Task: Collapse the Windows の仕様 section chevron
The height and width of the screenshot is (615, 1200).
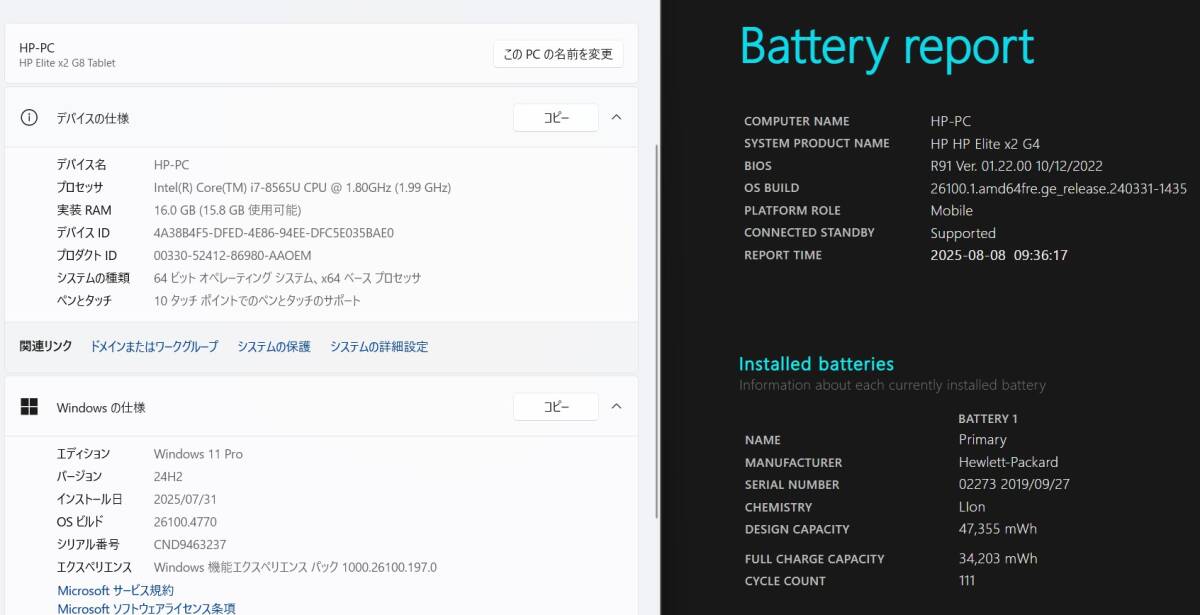Action: pos(617,406)
